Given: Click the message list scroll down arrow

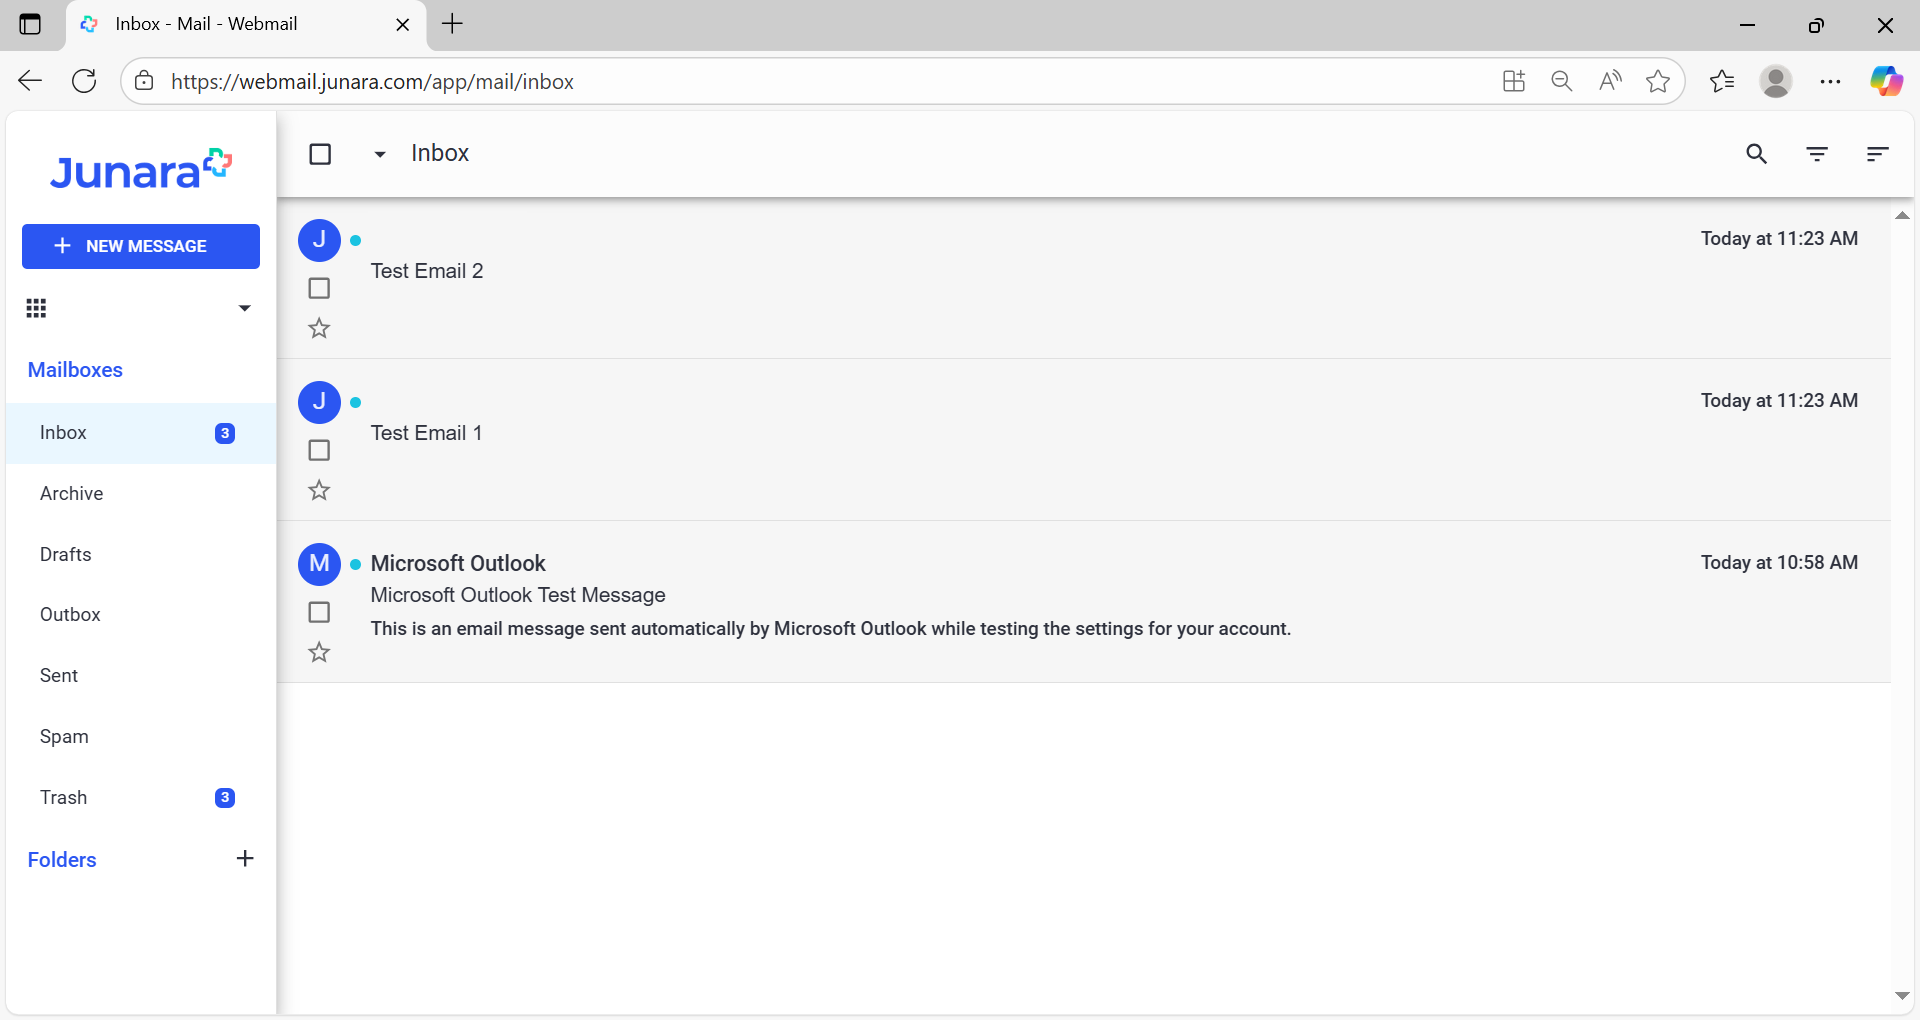Looking at the screenshot, I should click(x=1902, y=996).
